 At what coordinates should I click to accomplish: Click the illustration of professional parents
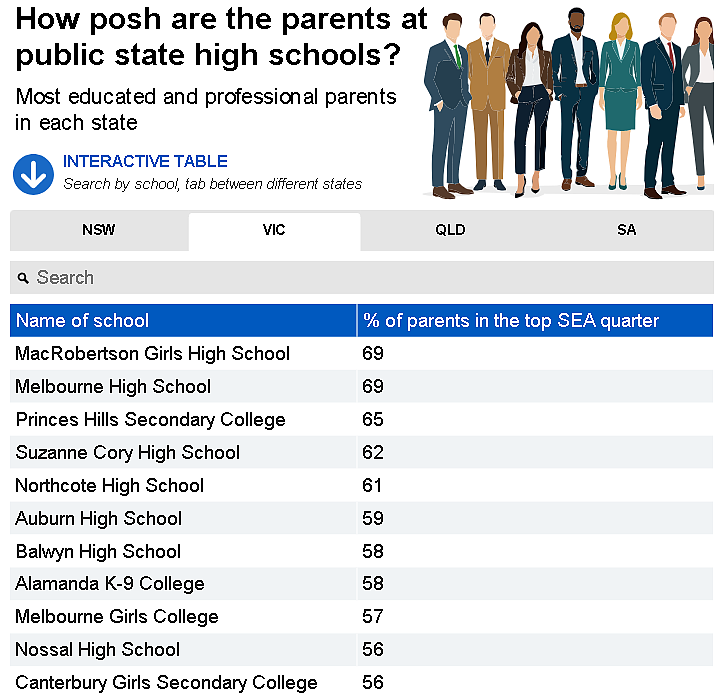[569, 104]
